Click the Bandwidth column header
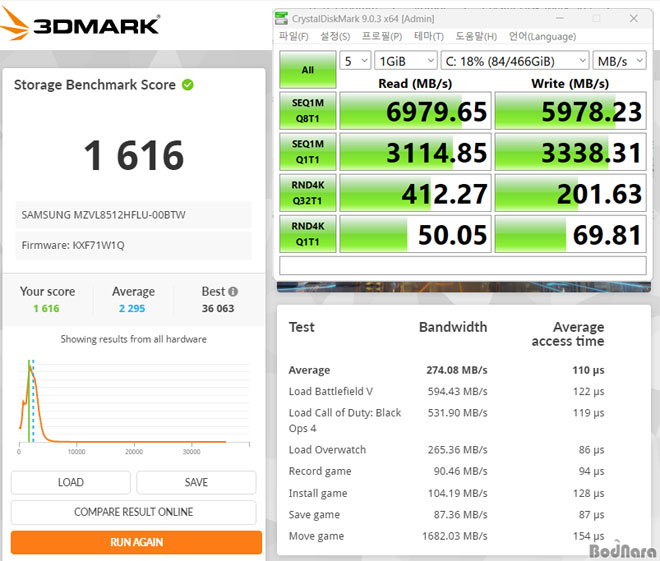 click(x=453, y=327)
